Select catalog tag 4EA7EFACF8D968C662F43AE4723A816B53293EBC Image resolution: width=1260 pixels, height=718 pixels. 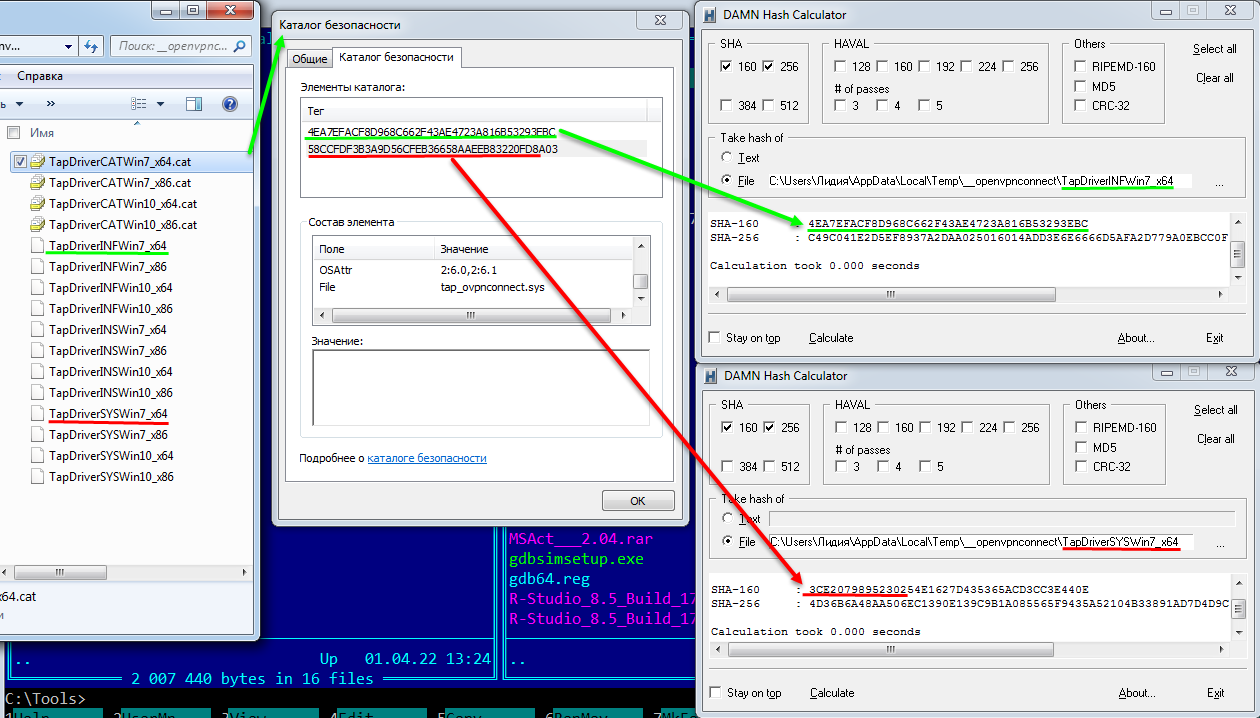[432, 131]
